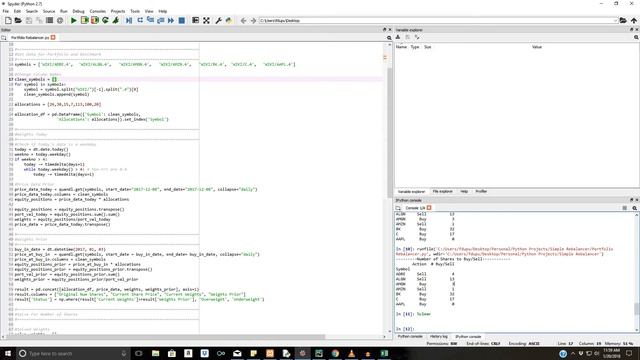This screenshot has height=360, width=640.
Task: Open the Source menu
Action: (49, 11)
